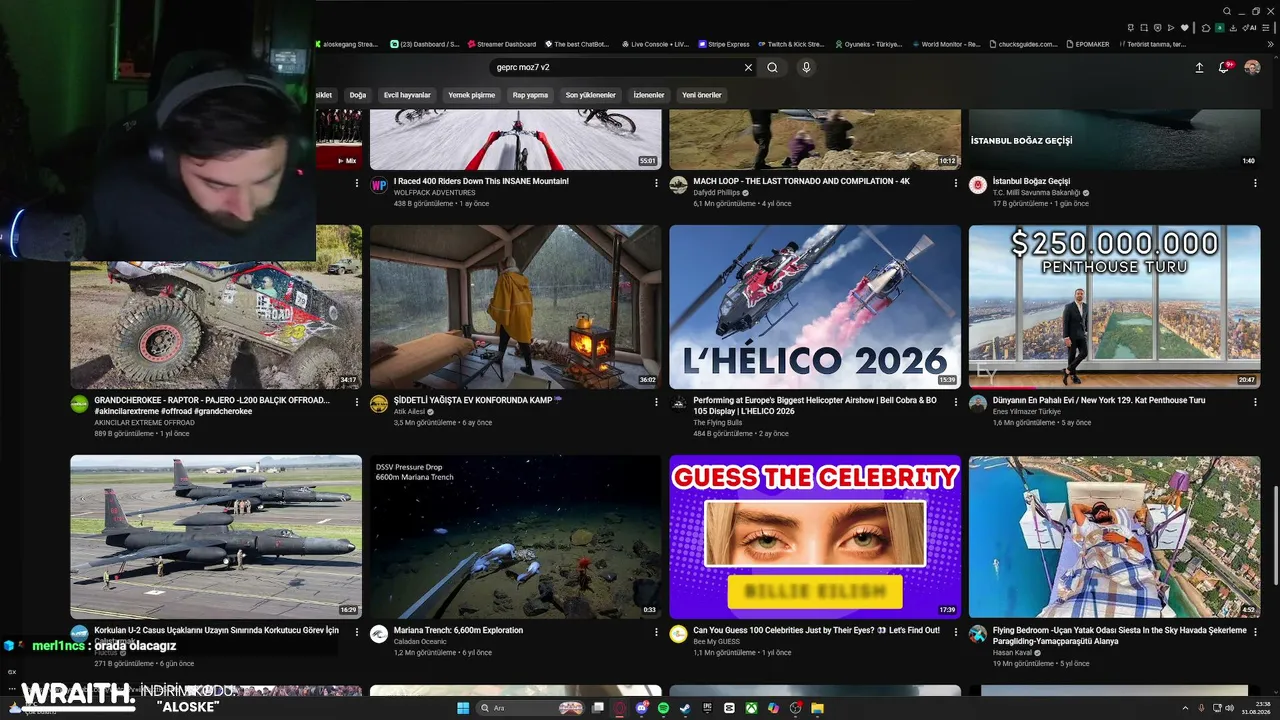The height and width of the screenshot is (720, 1280).
Task: Play the GUESS THE CELEBRITY thumbnail
Action: click(815, 537)
